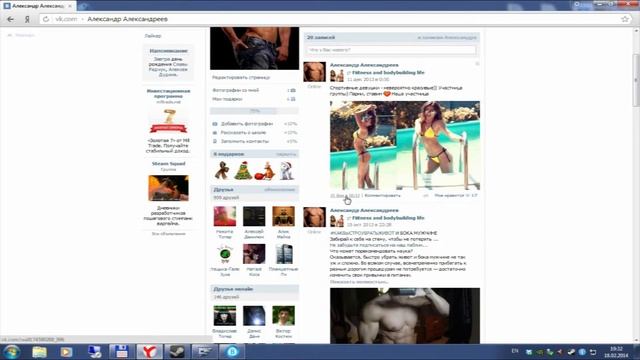This screenshot has height=360, width=640.
Task: Open Fitness and bodybuilding group in first post
Action: [388, 73]
